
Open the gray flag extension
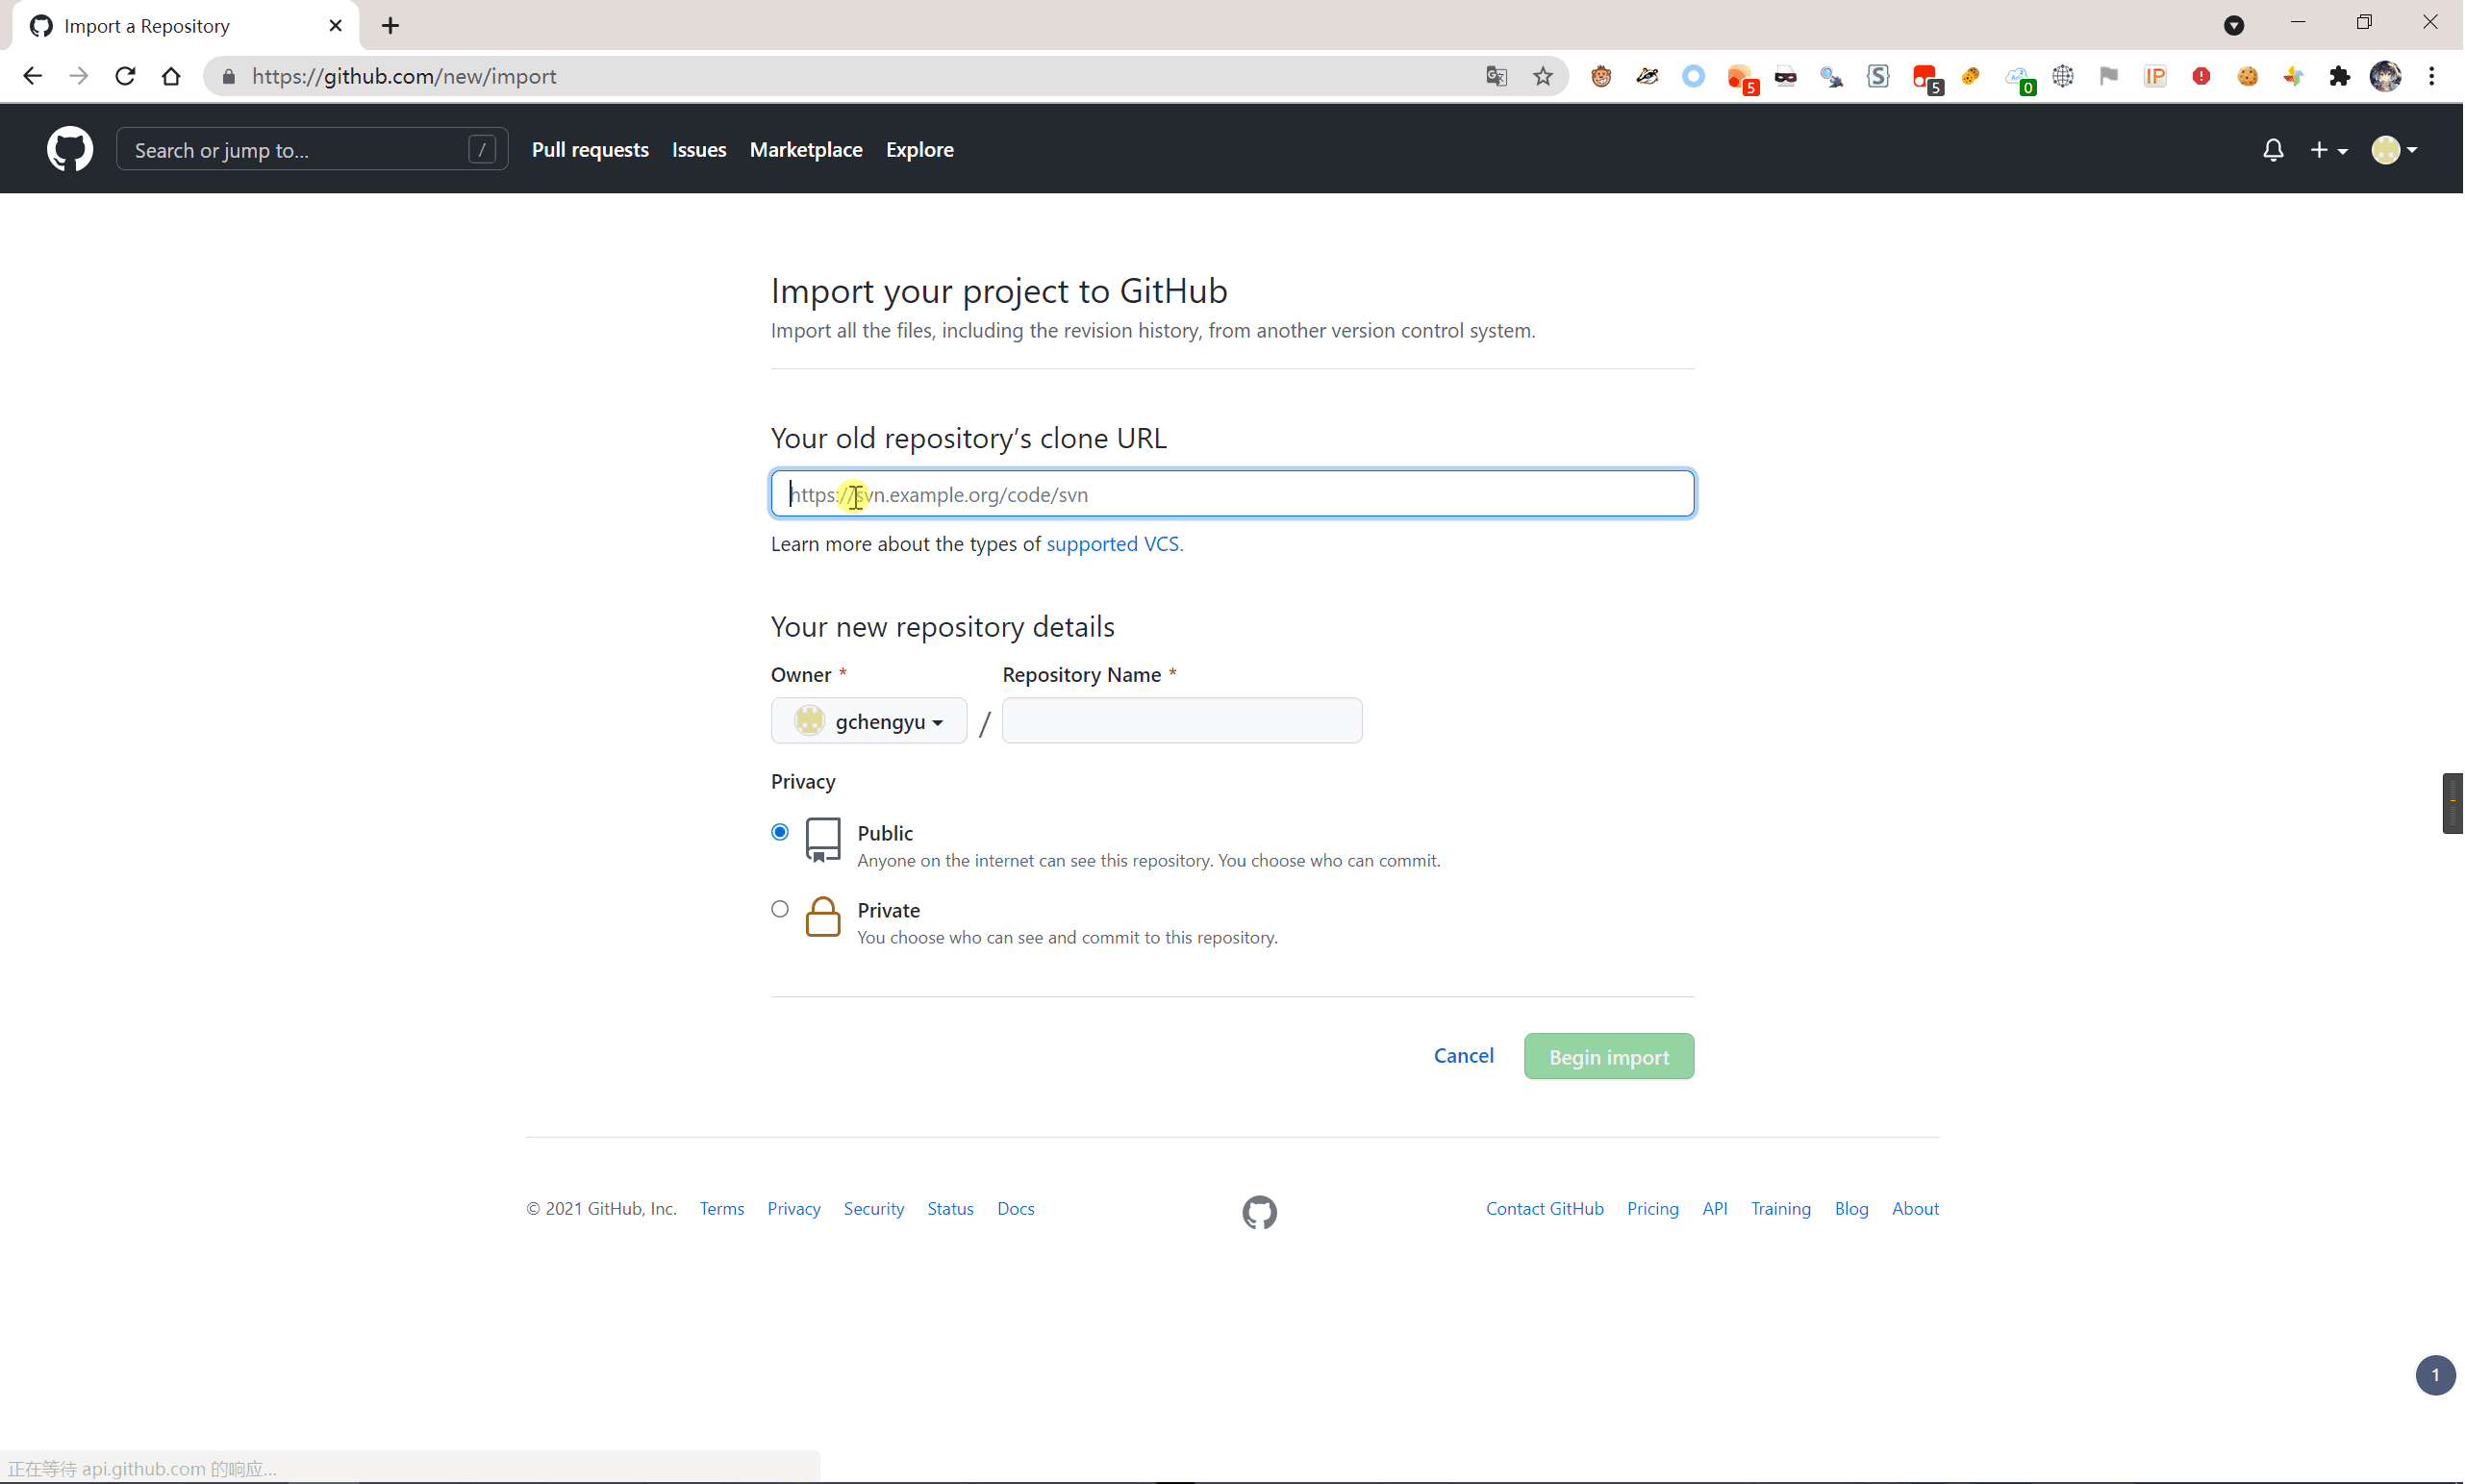click(x=2108, y=76)
